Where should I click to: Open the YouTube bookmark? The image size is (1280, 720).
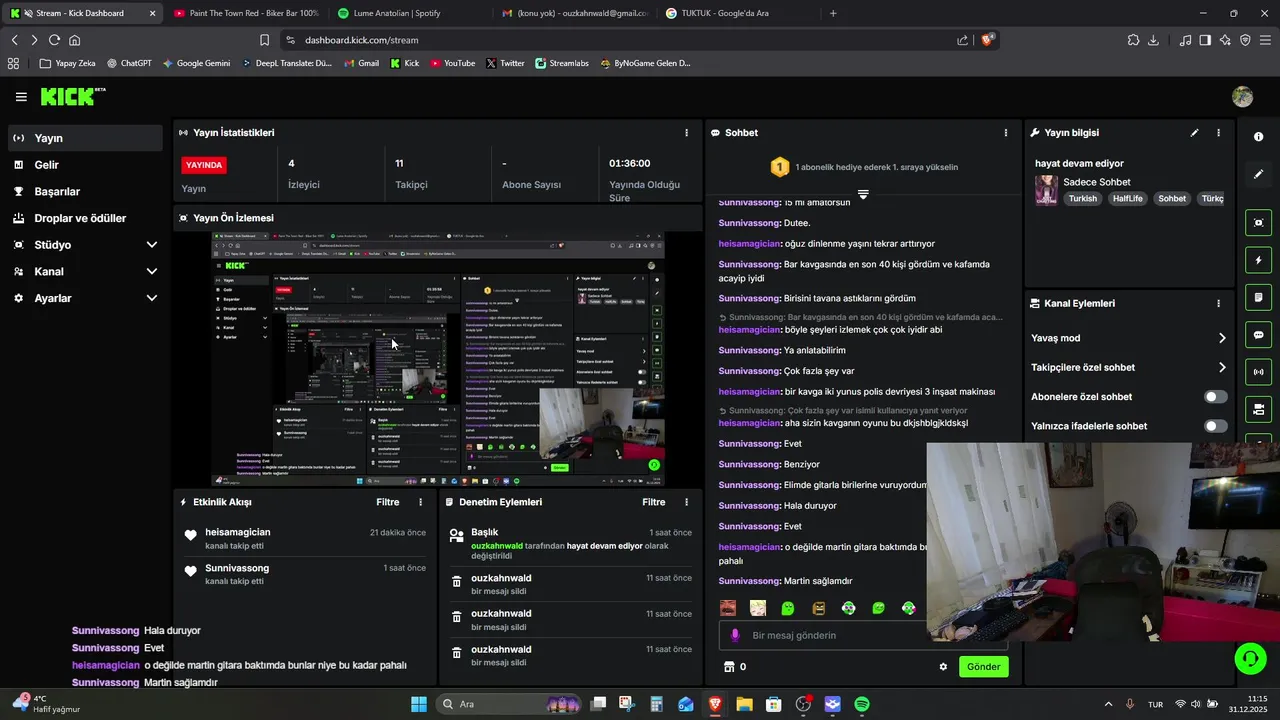click(x=453, y=63)
